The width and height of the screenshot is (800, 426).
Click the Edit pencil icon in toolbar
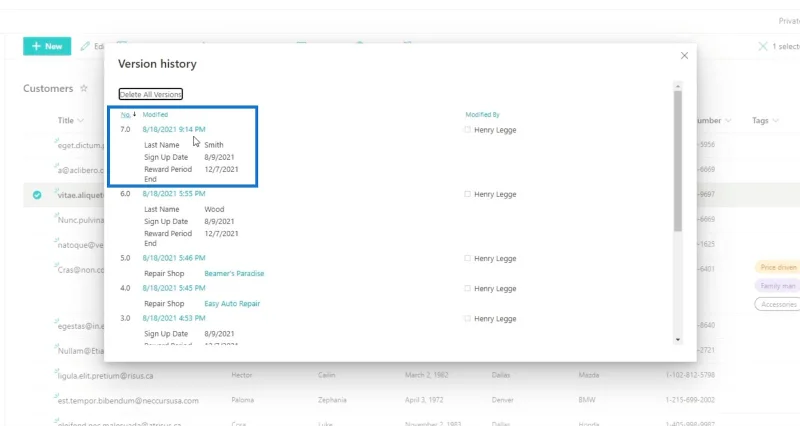(85, 46)
